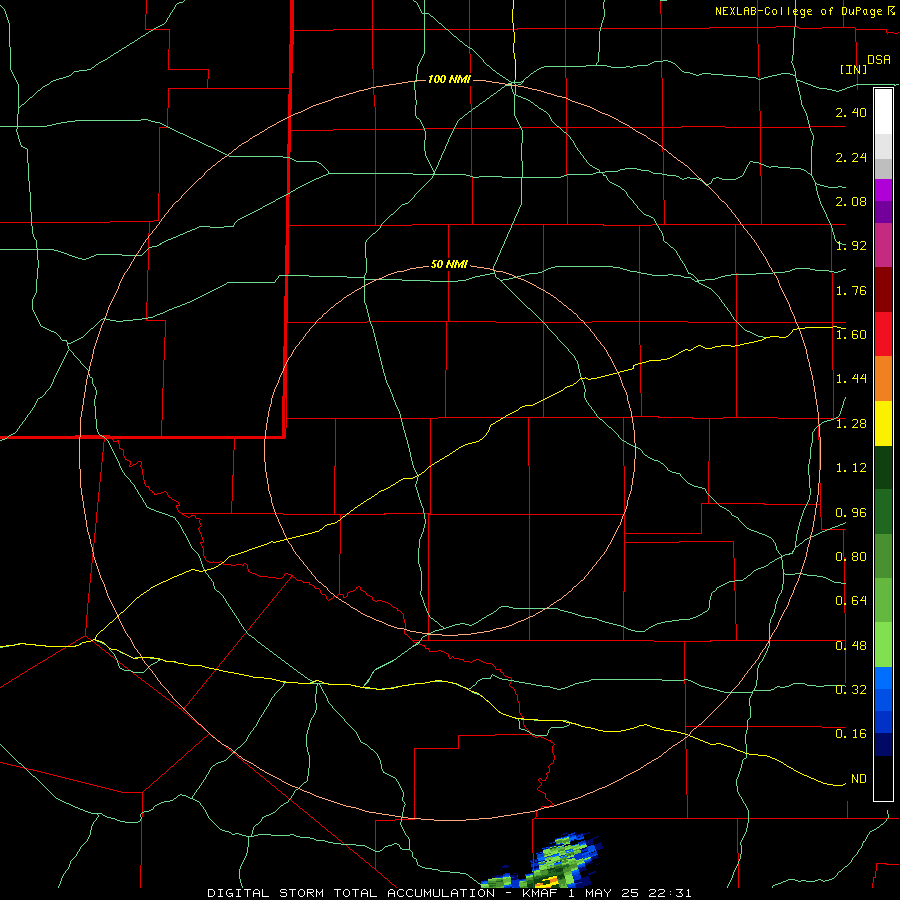Click the '[IN]' units label

tap(853, 69)
